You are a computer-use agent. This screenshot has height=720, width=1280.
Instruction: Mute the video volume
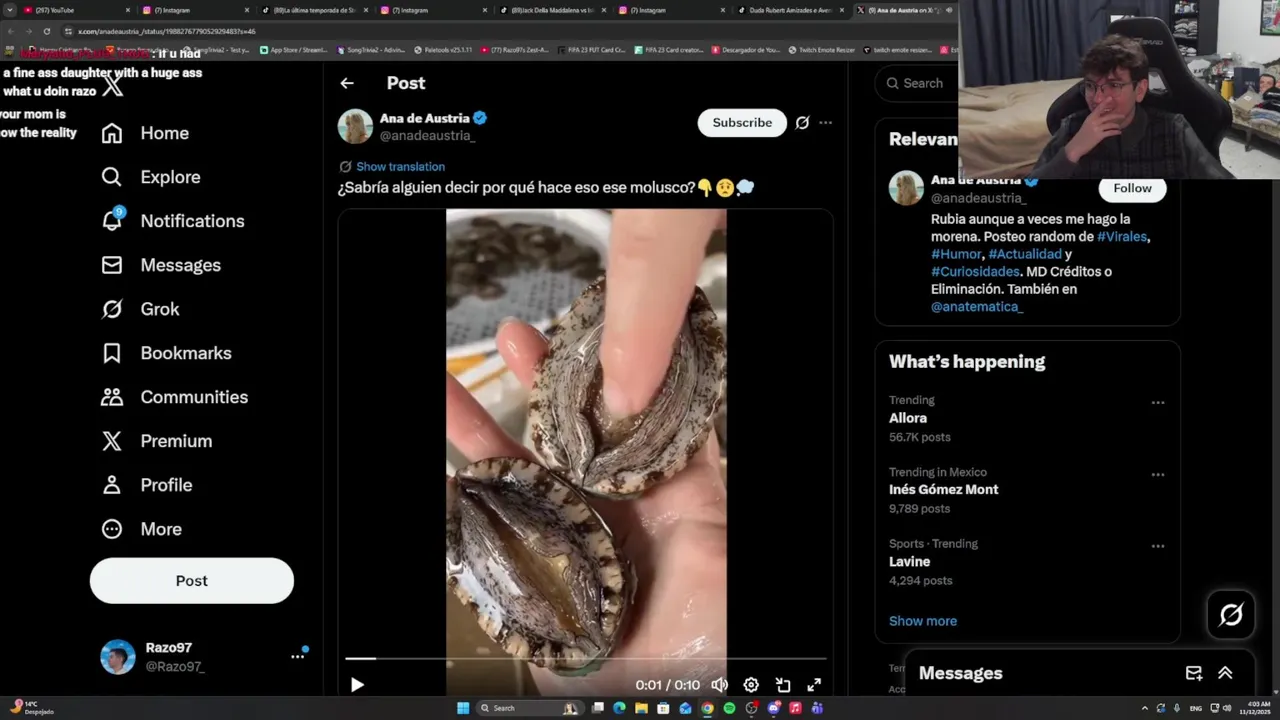[x=719, y=685]
